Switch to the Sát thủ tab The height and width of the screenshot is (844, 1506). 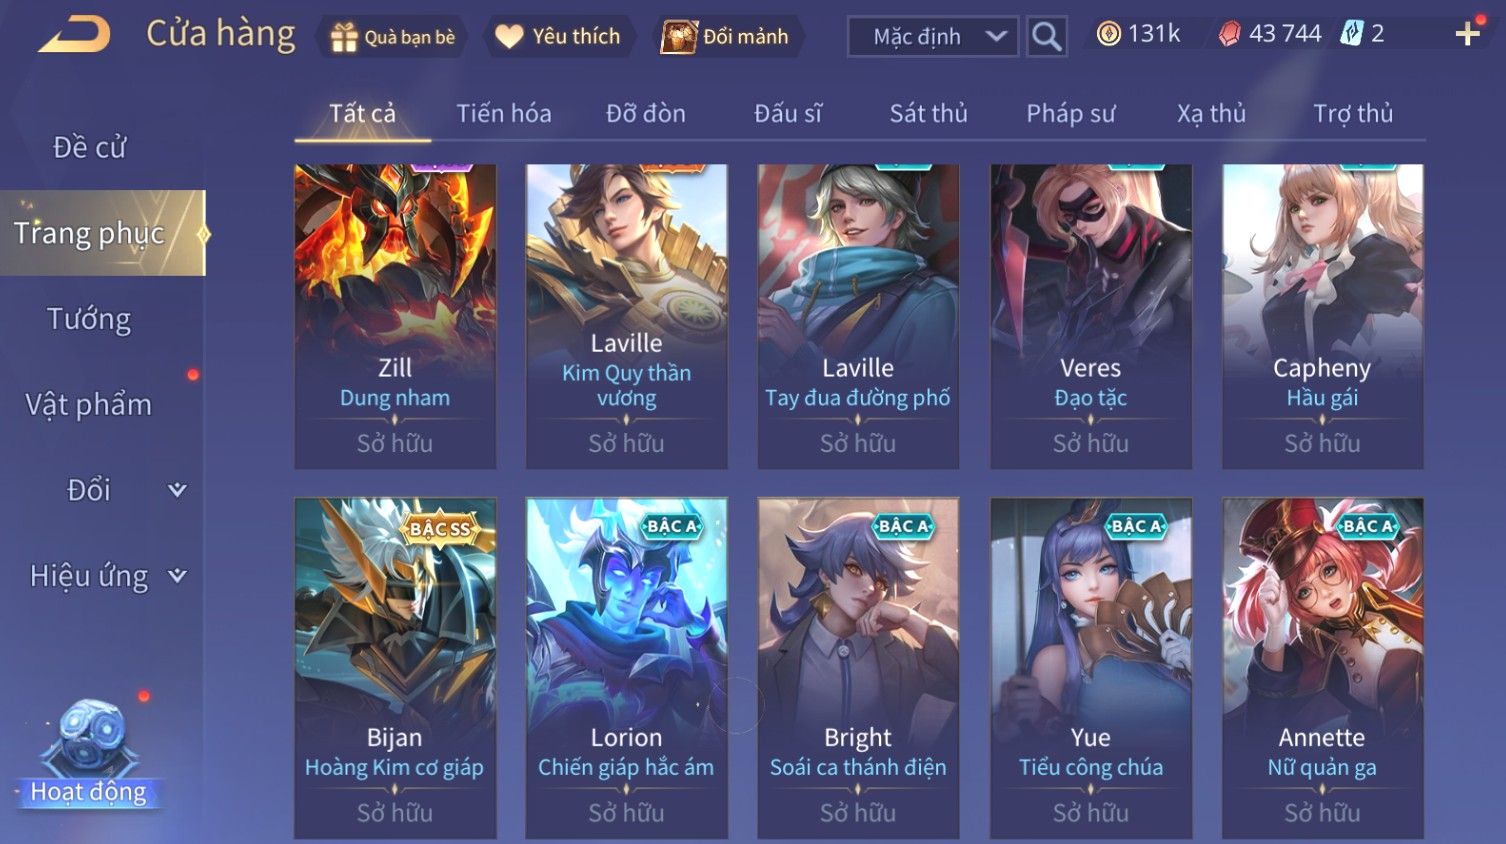(x=928, y=114)
